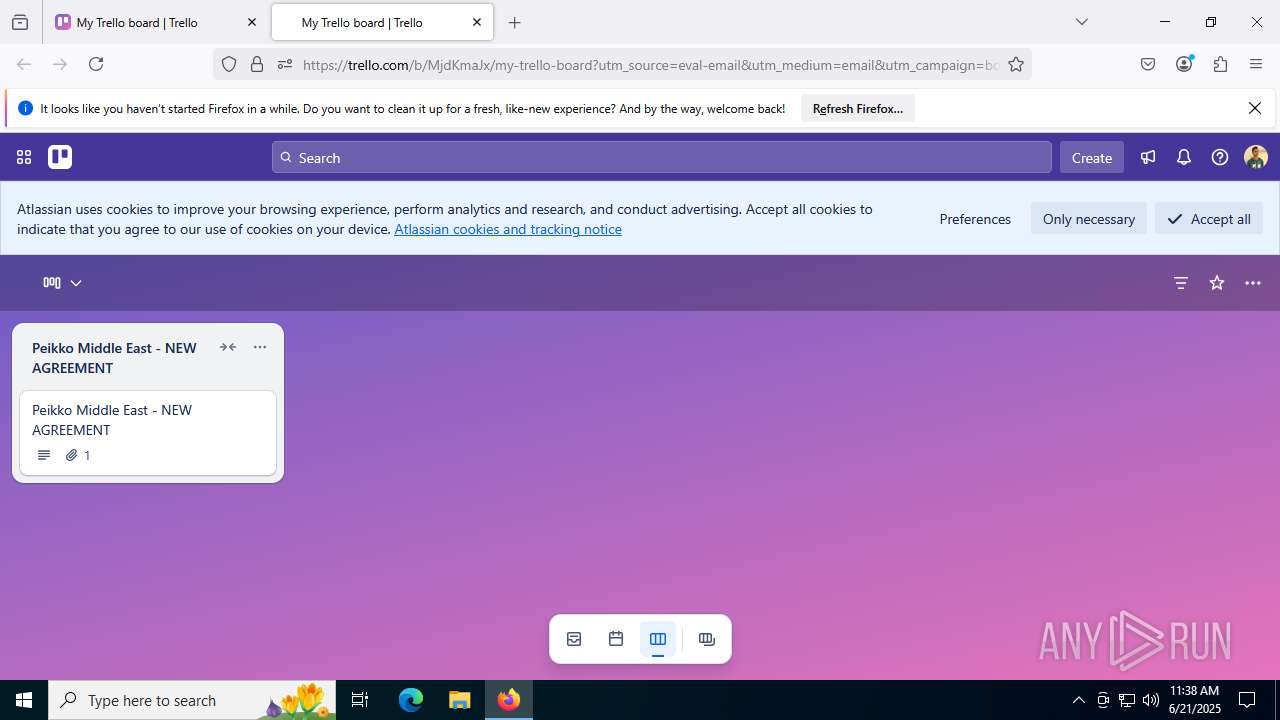Star the Trello board
This screenshot has width=1280, height=720.
tap(1217, 283)
